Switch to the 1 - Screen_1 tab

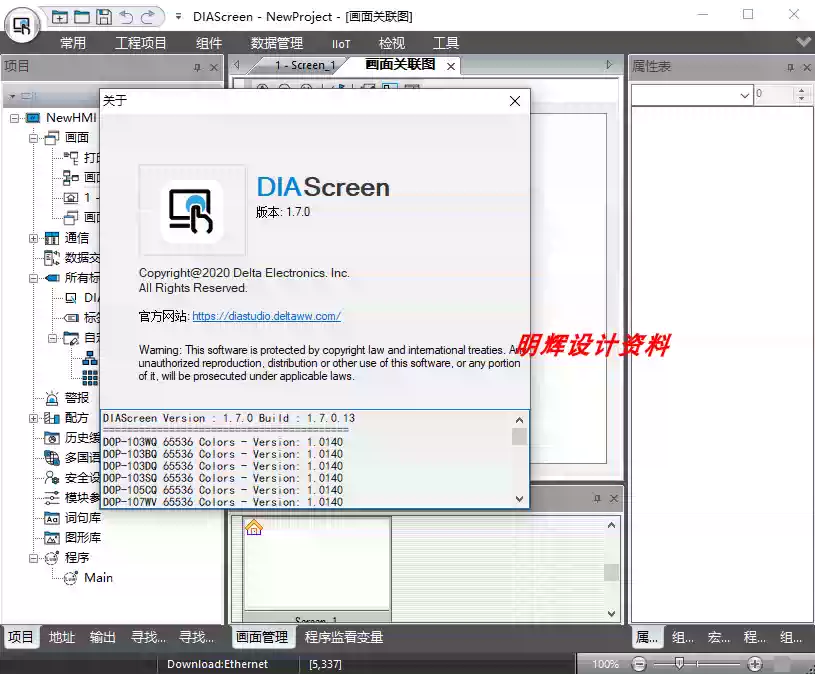[x=306, y=65]
